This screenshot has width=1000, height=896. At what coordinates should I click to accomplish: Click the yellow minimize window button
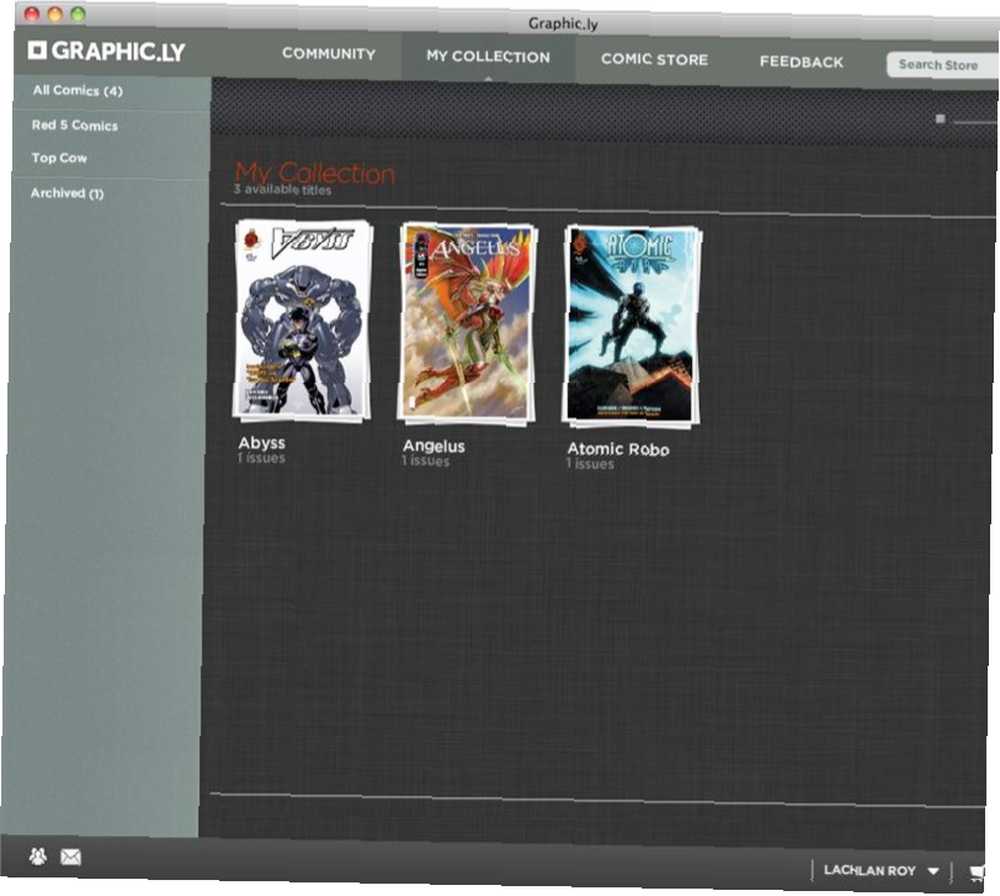coord(55,14)
